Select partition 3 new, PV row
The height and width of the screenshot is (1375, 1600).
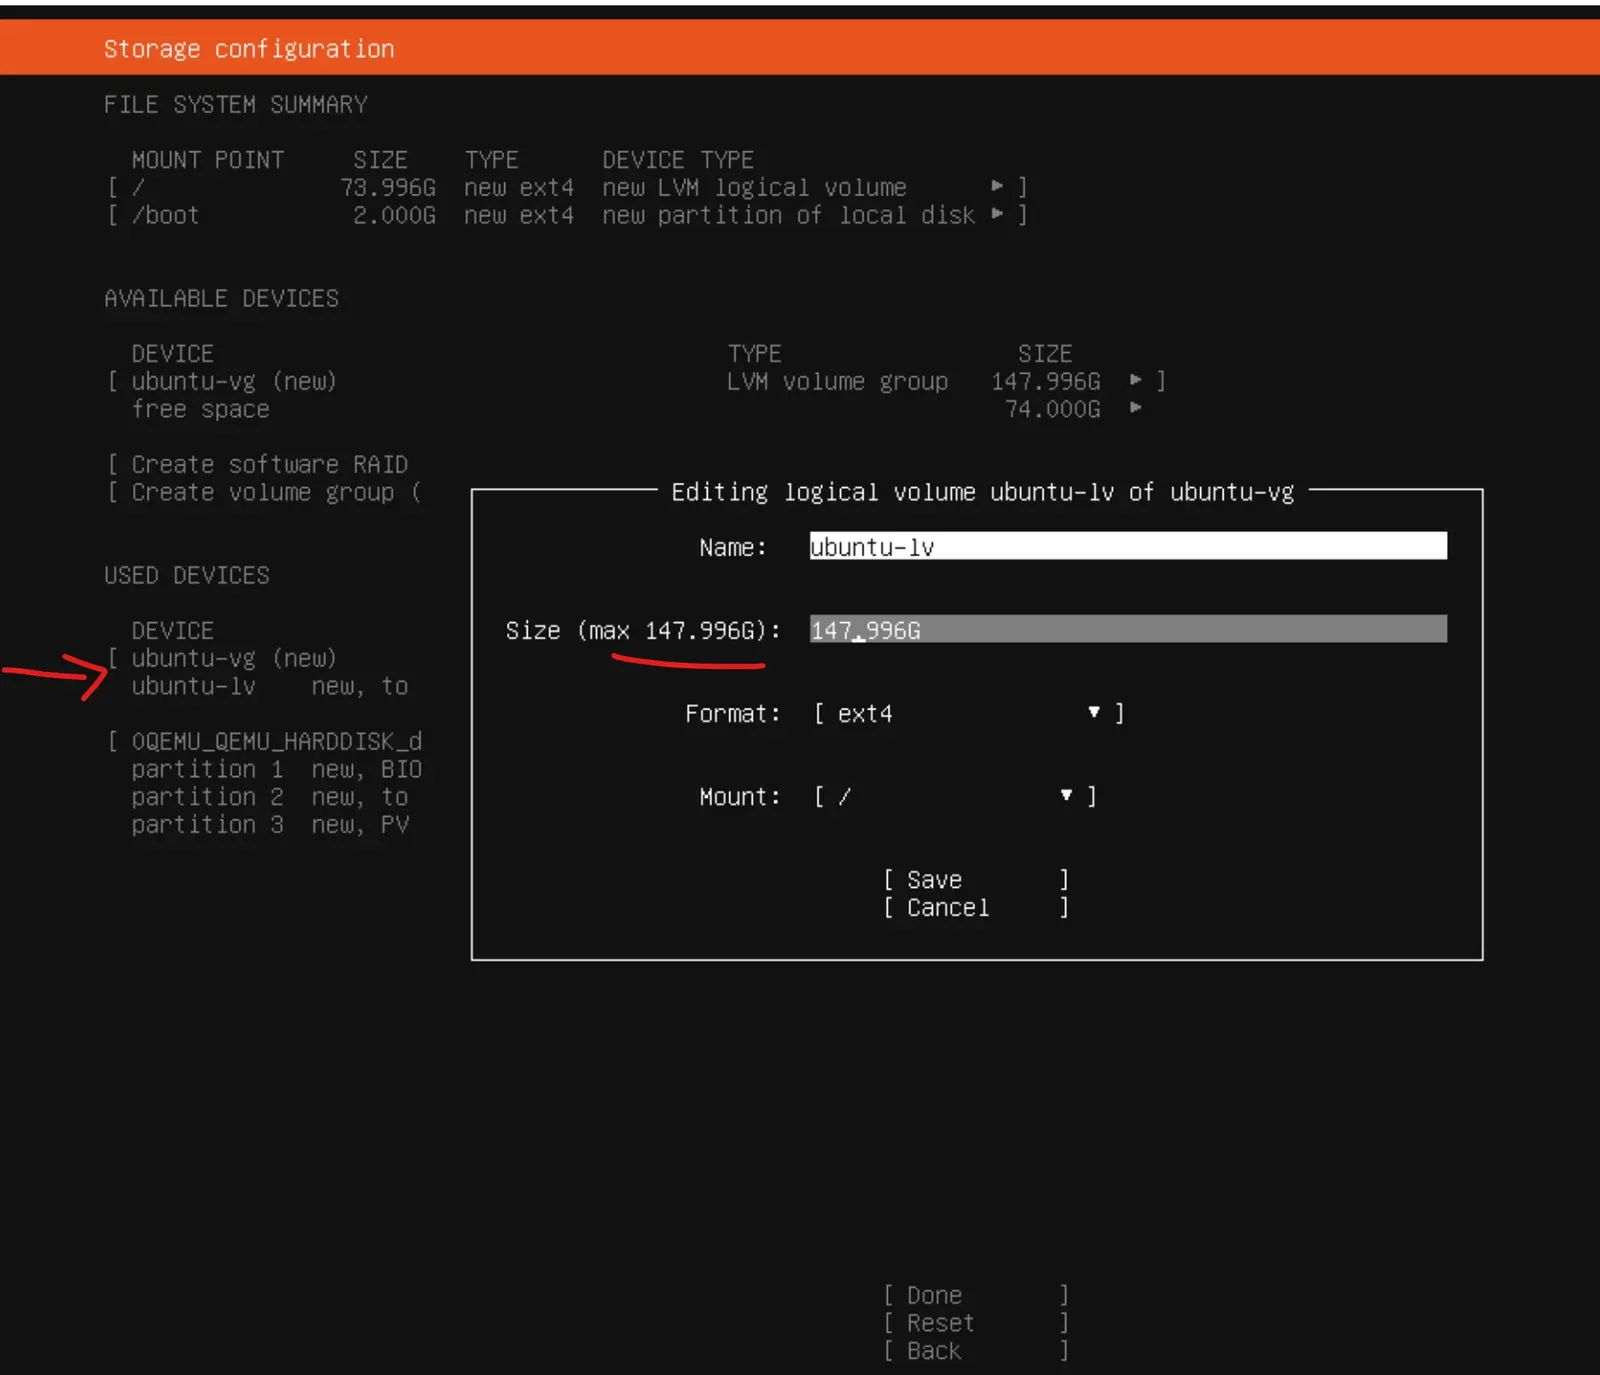(x=270, y=825)
